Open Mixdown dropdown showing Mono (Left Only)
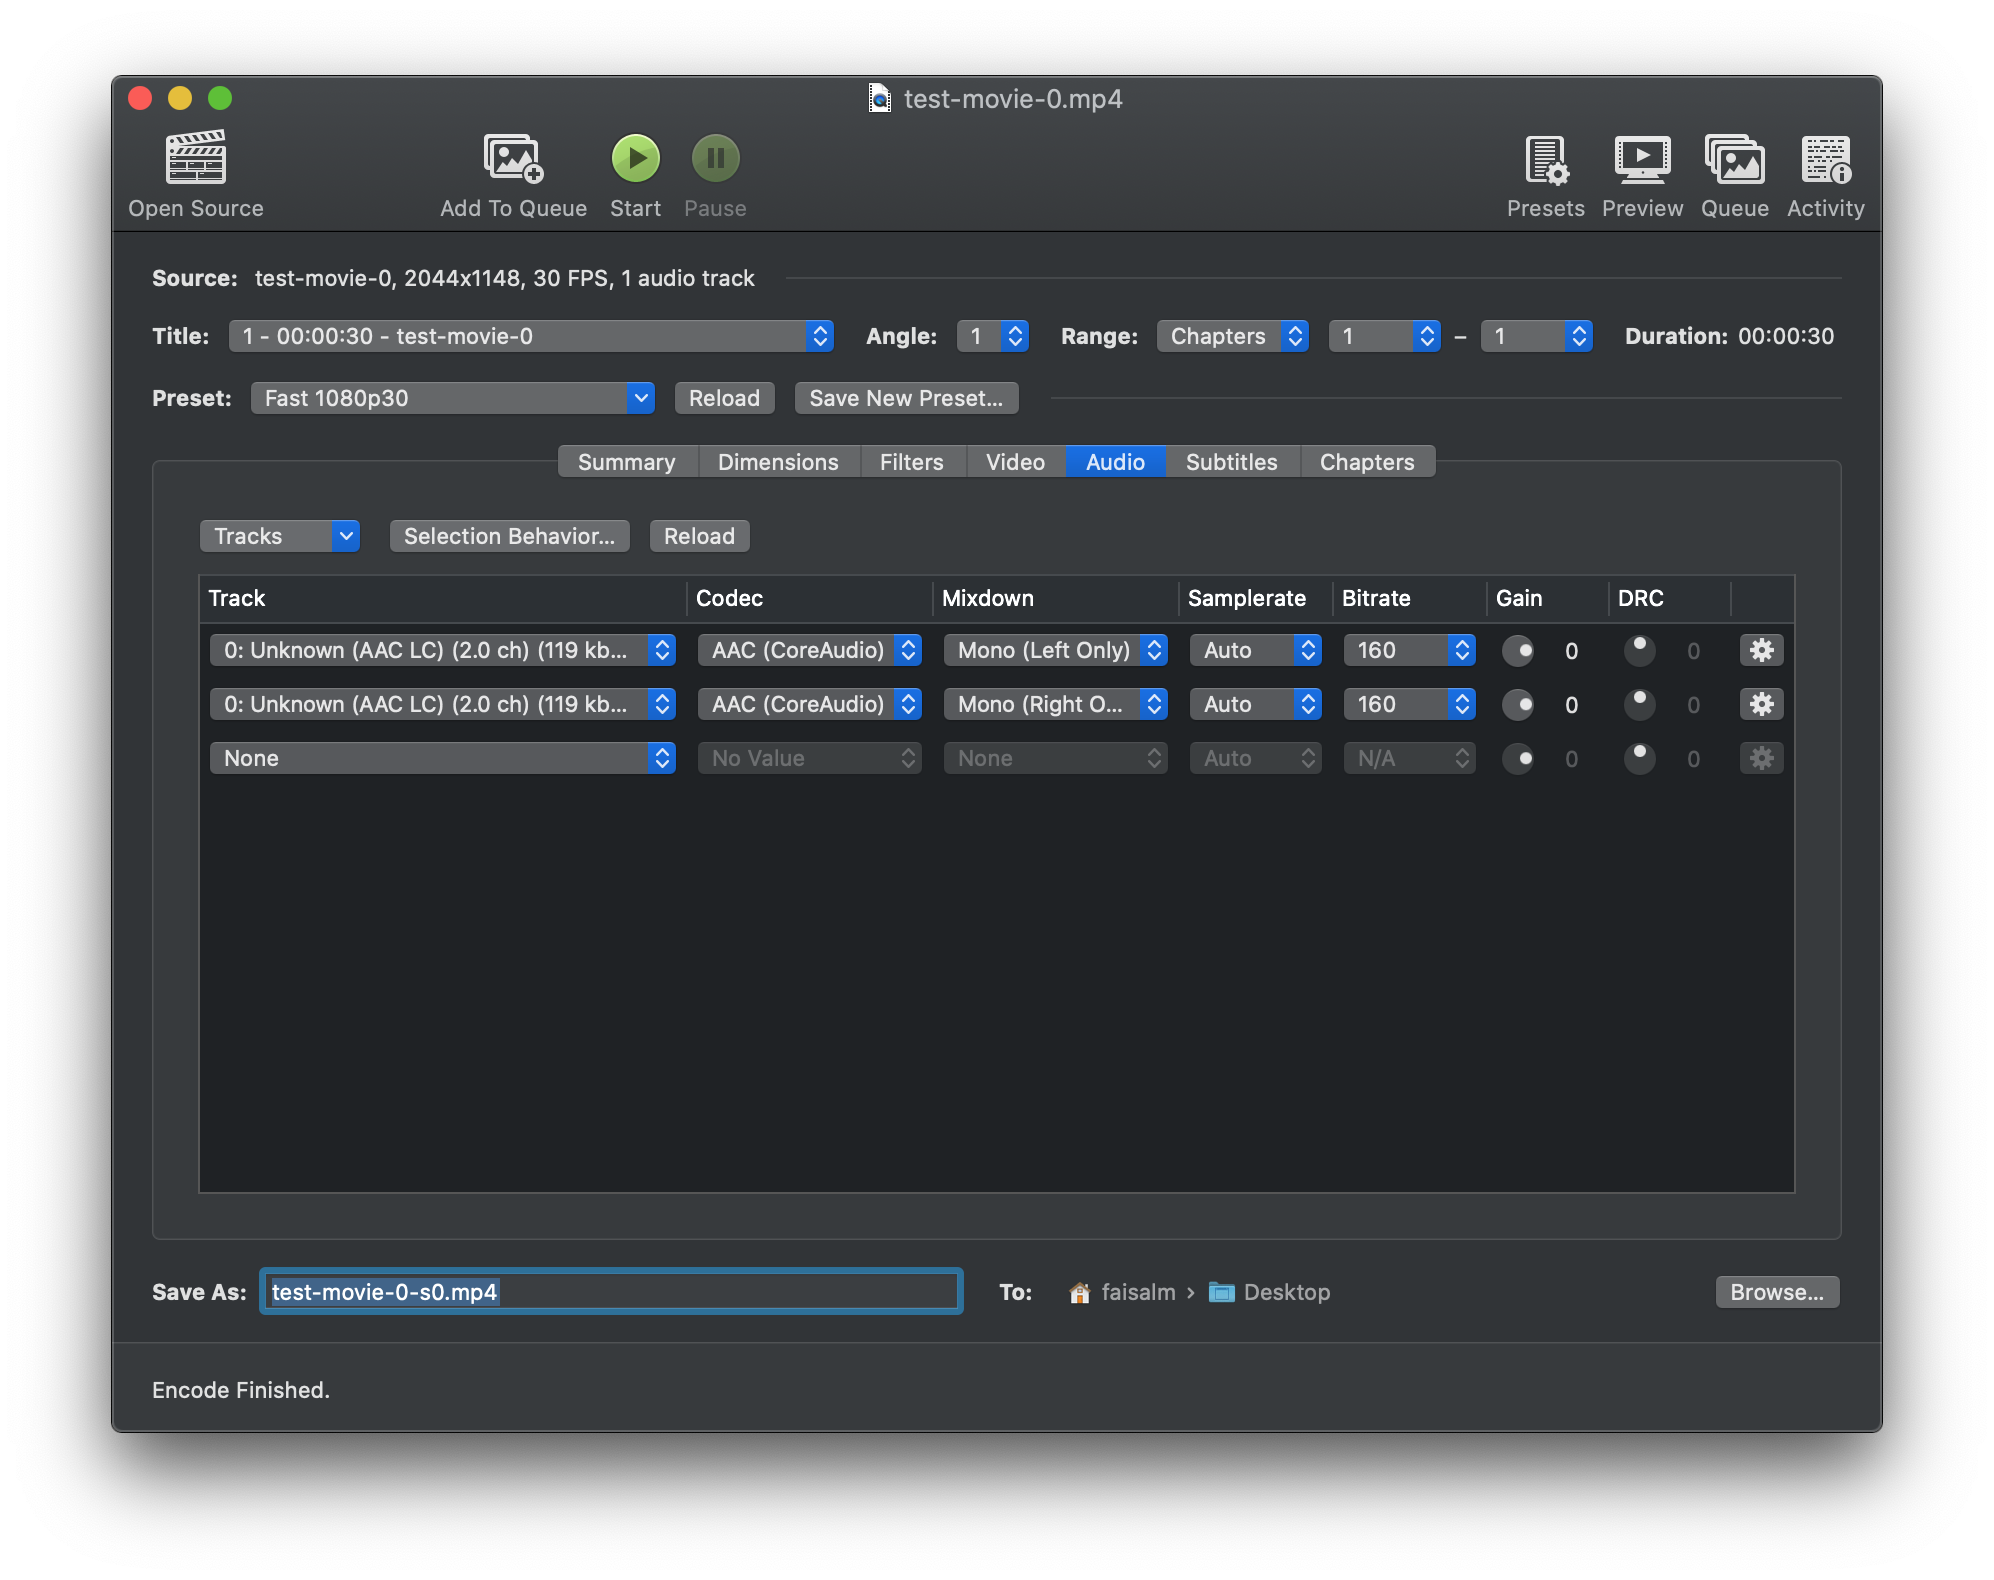The height and width of the screenshot is (1580, 1994). [1055, 650]
